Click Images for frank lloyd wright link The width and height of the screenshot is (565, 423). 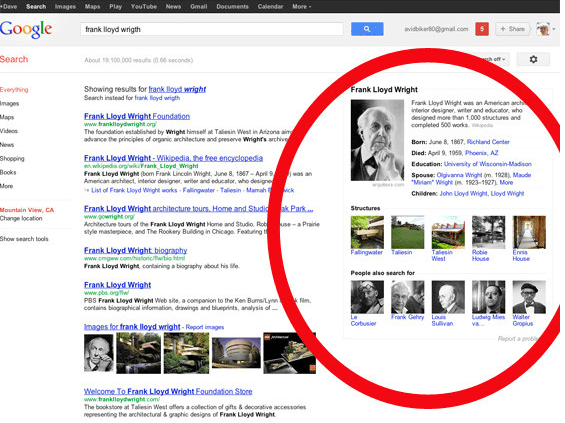(132, 327)
